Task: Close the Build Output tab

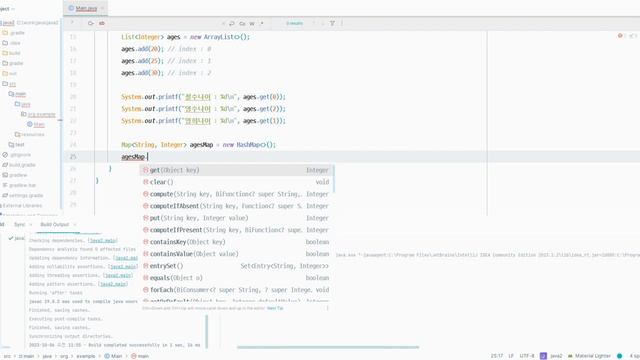Action: (74, 224)
